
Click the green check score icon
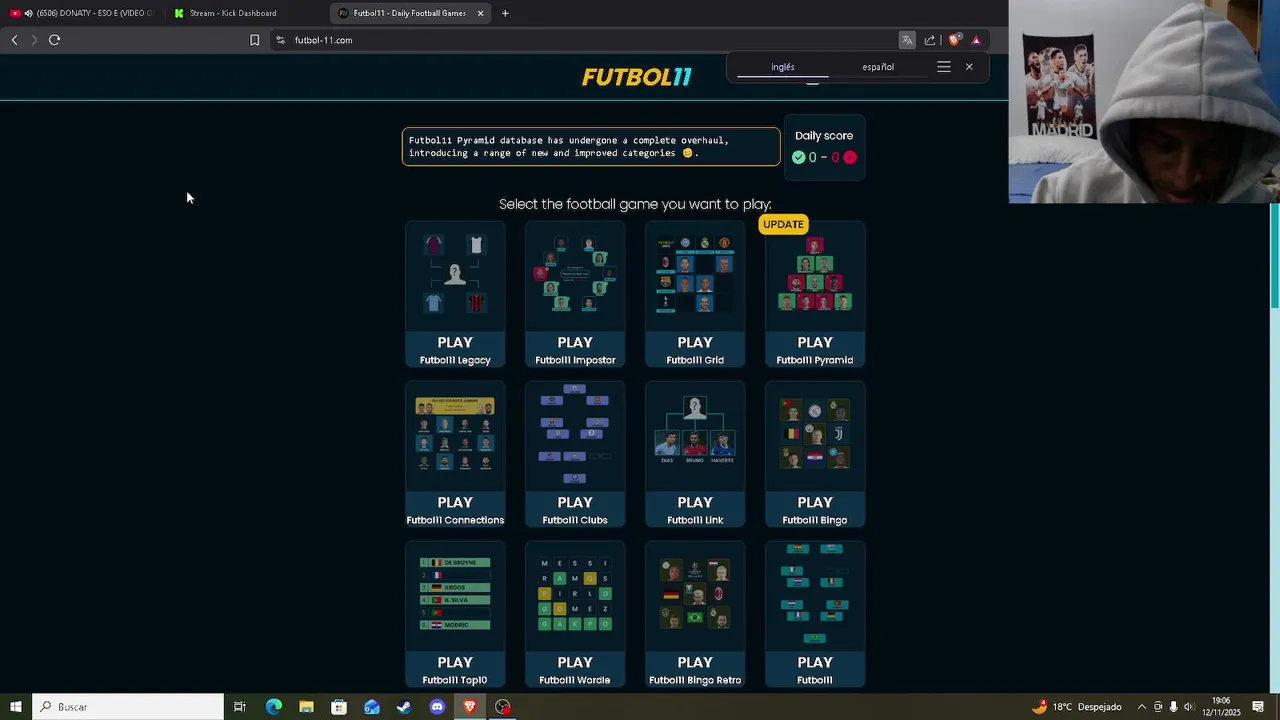point(798,157)
